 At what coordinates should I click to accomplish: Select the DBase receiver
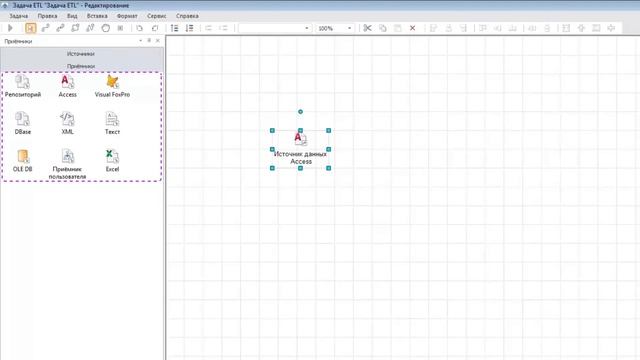tap(22, 123)
